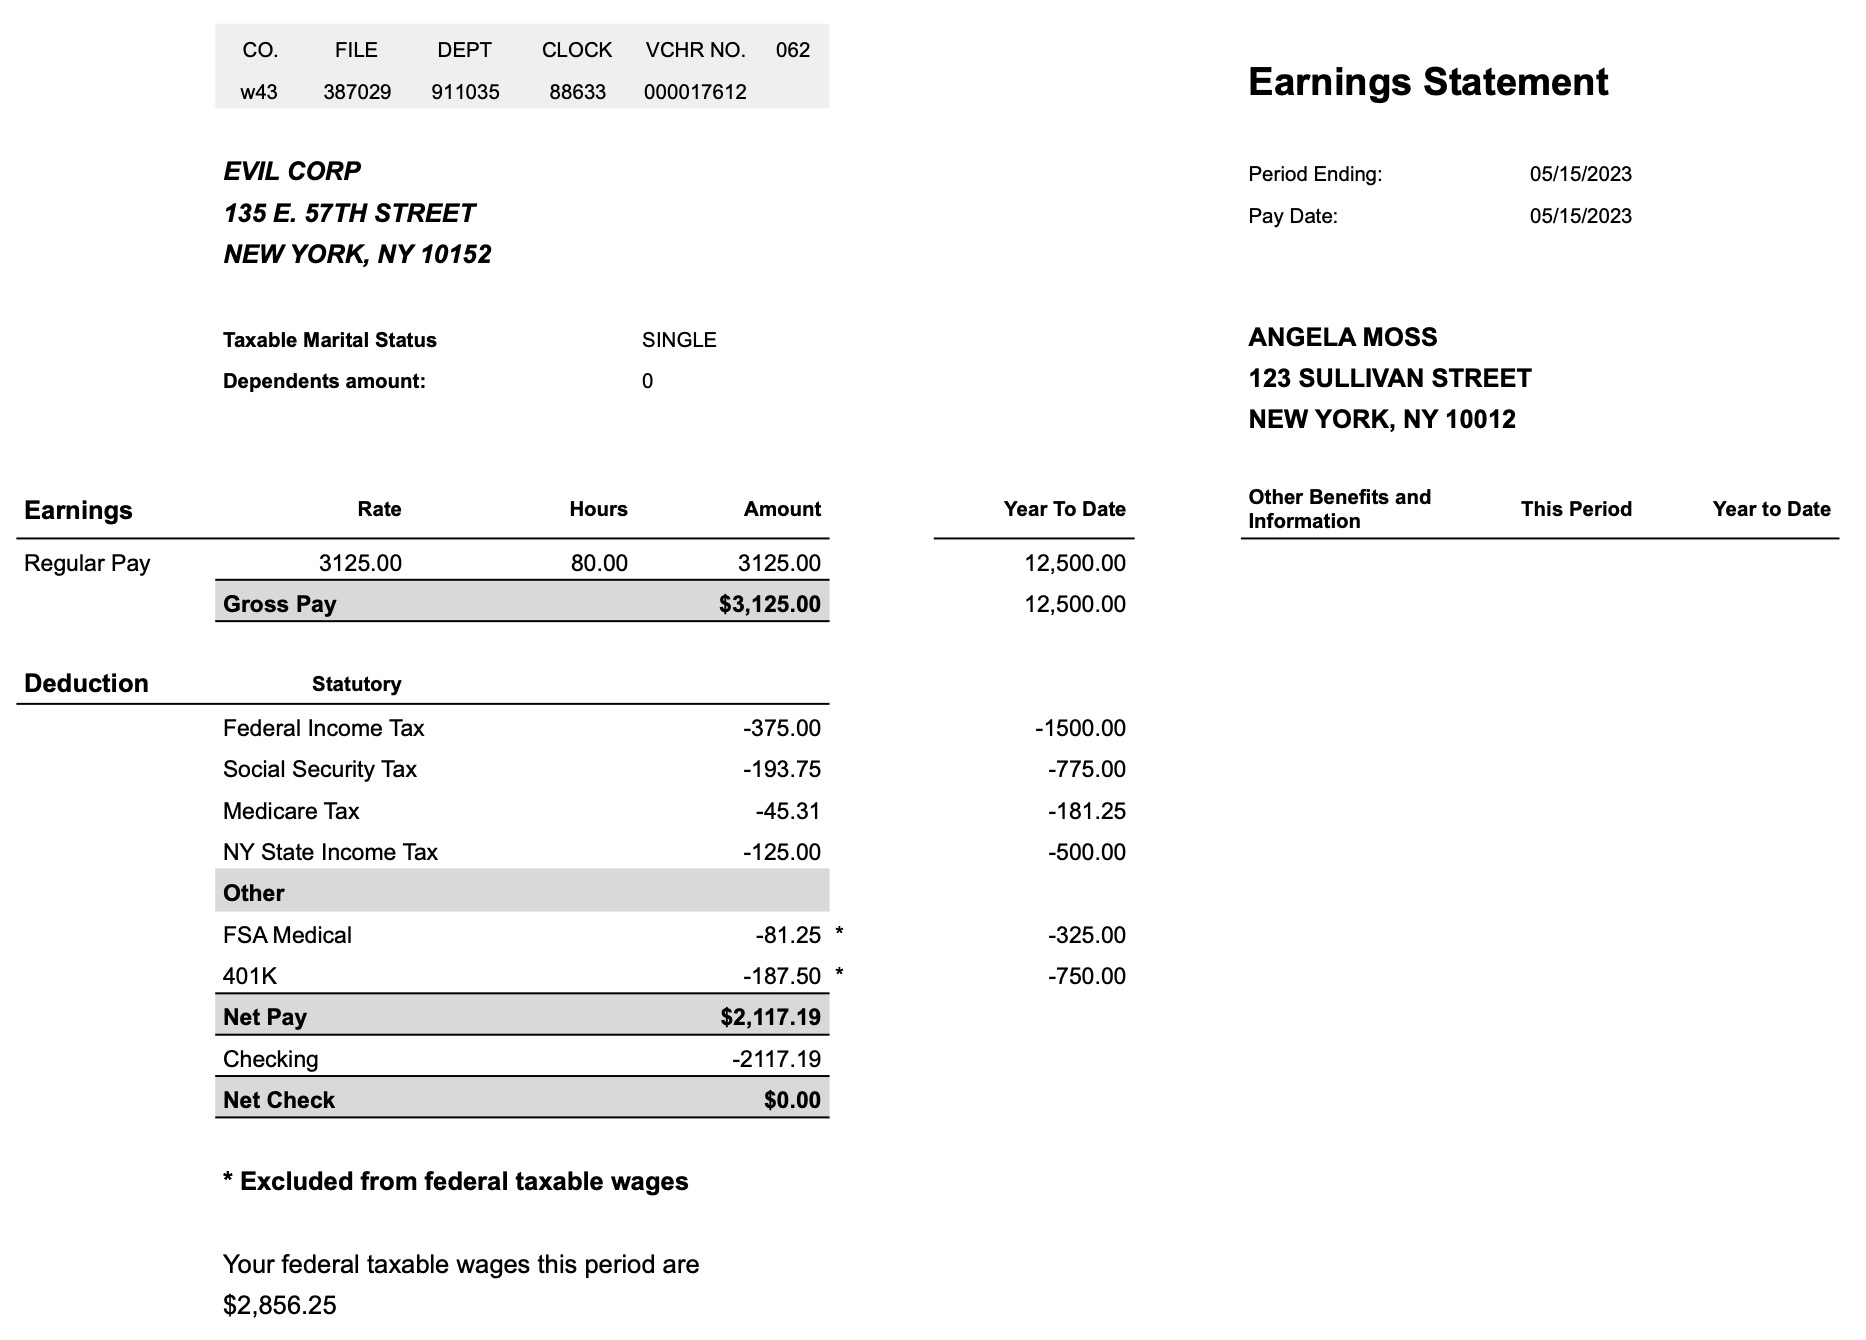Click NEW YORK, NY 10152 line
This screenshot has width=1866, height=1340.
357,254
